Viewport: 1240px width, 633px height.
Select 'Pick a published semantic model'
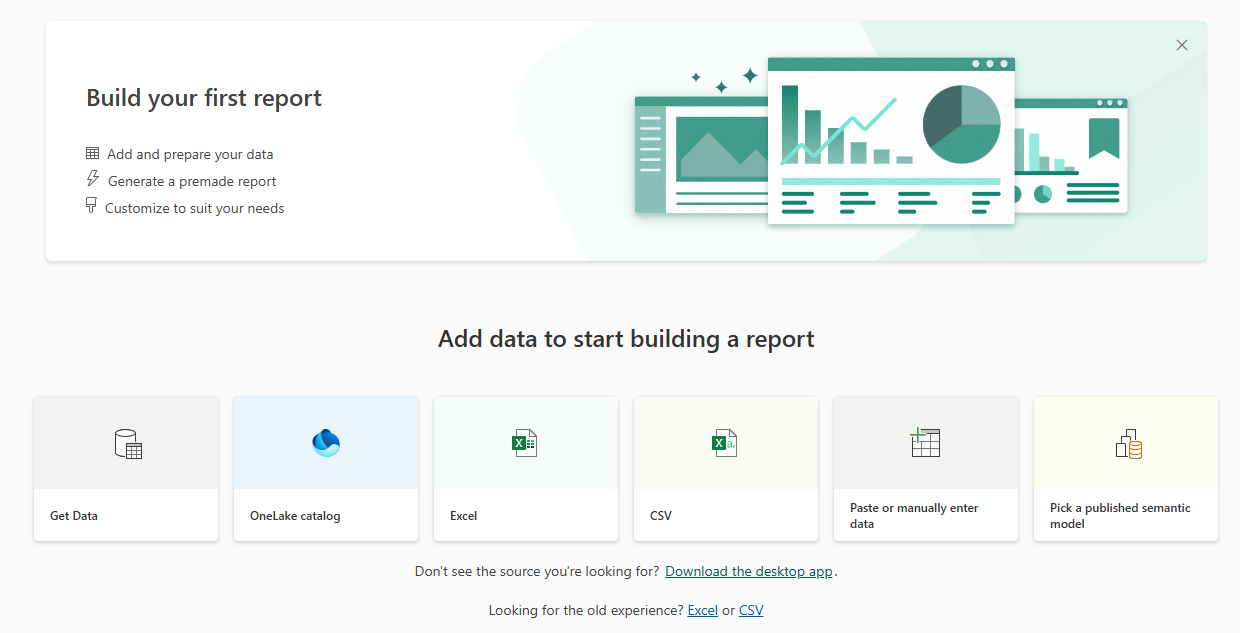(1126, 468)
